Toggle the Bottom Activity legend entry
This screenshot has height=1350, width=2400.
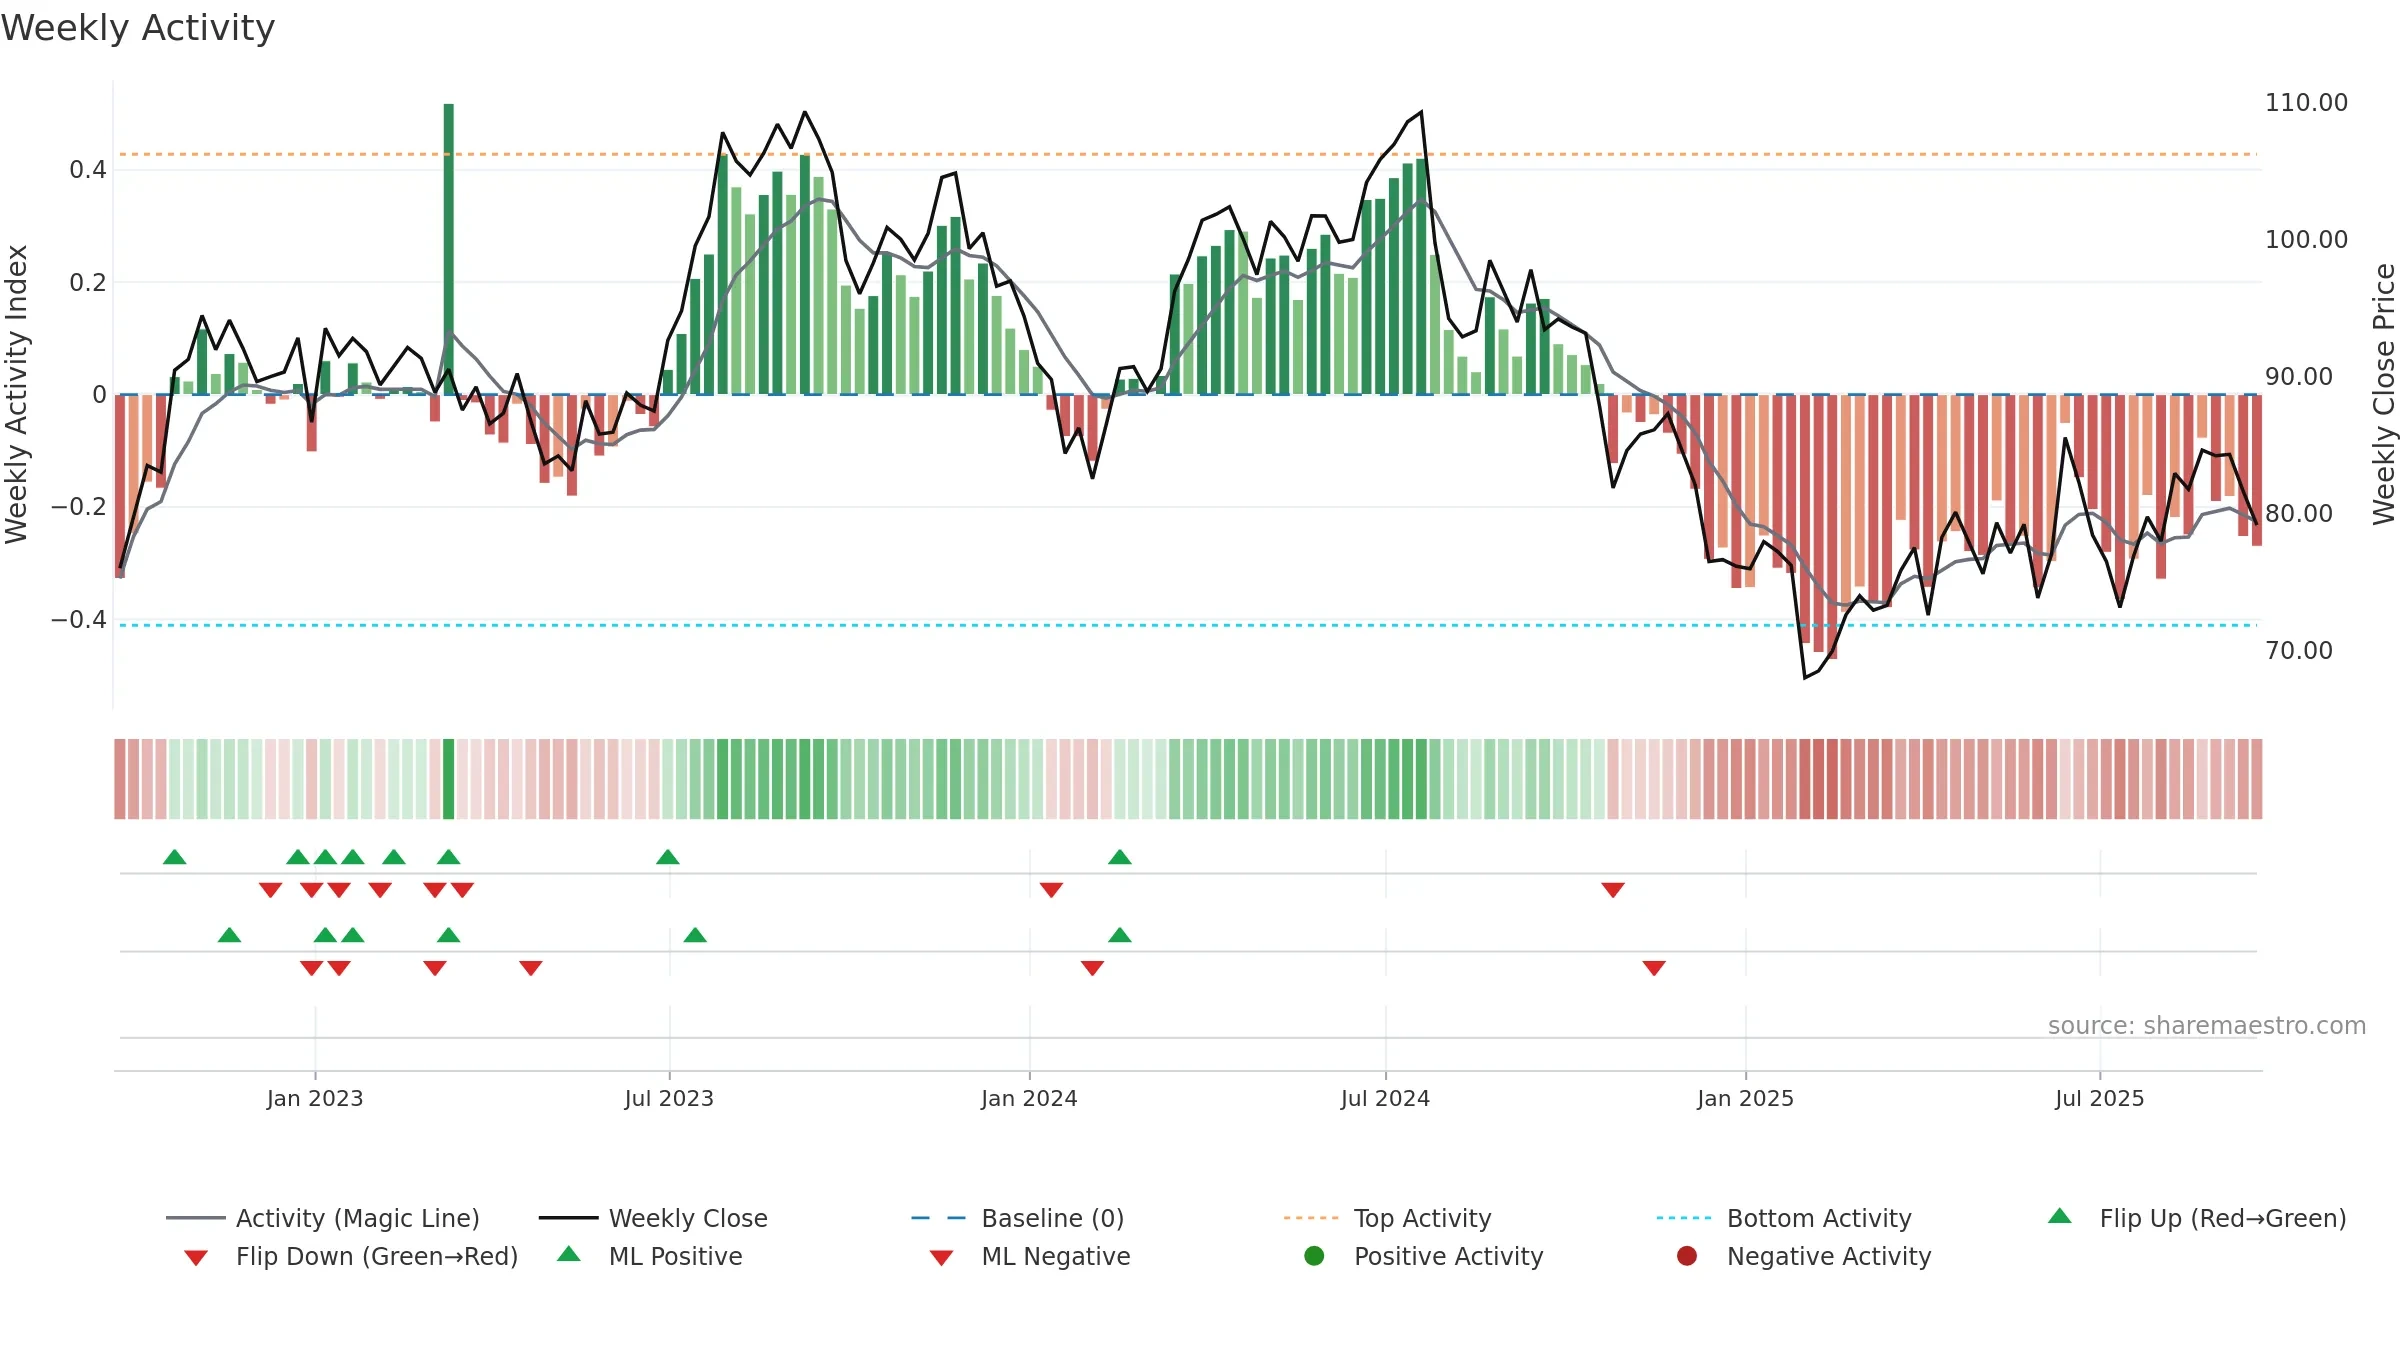tap(1784, 1218)
